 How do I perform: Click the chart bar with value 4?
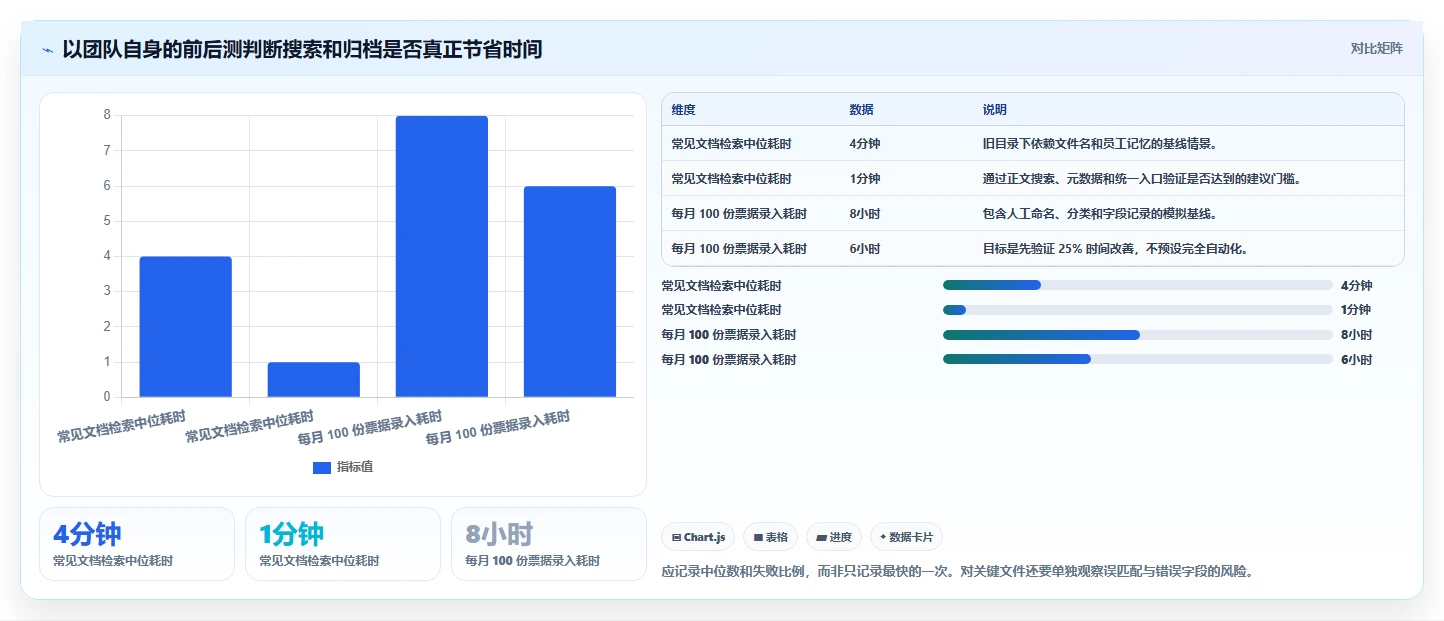tap(185, 327)
